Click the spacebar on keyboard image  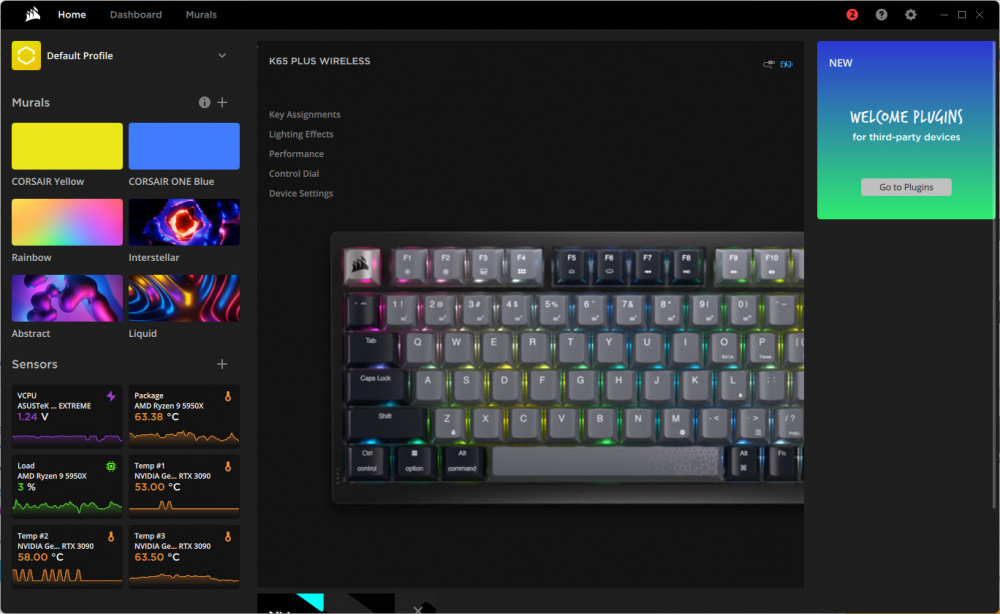(607, 461)
